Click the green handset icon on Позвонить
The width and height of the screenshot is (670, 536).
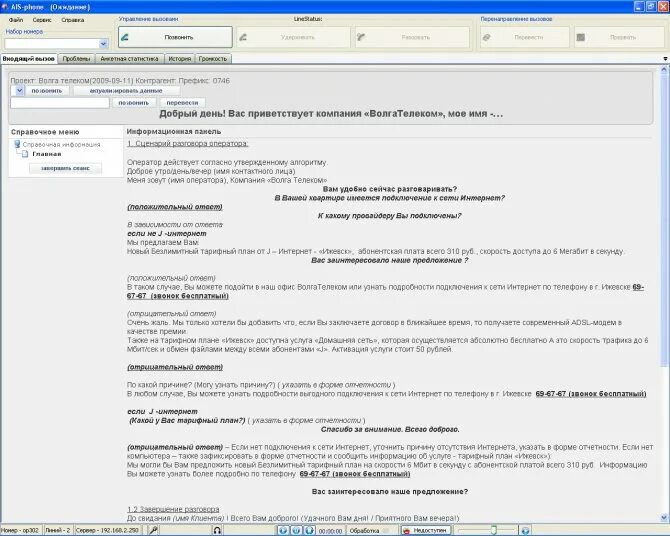(125, 38)
